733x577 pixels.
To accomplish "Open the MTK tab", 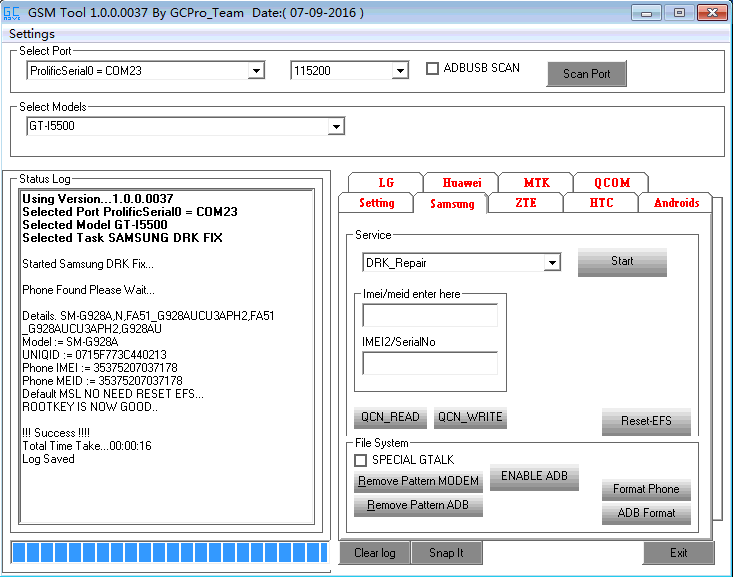I will coord(536,182).
